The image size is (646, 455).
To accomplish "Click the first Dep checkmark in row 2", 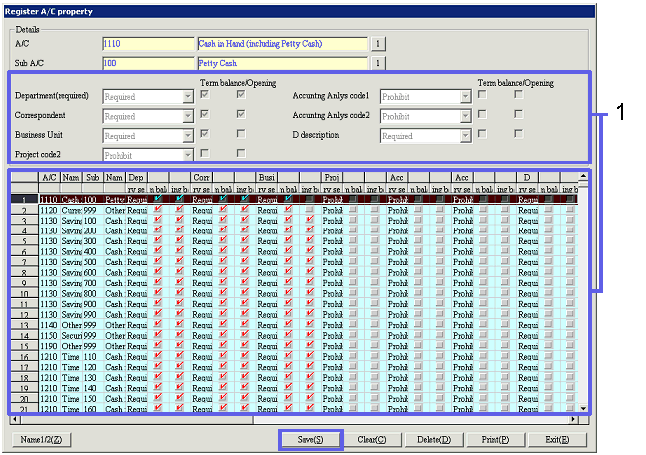I will tap(158, 210).
